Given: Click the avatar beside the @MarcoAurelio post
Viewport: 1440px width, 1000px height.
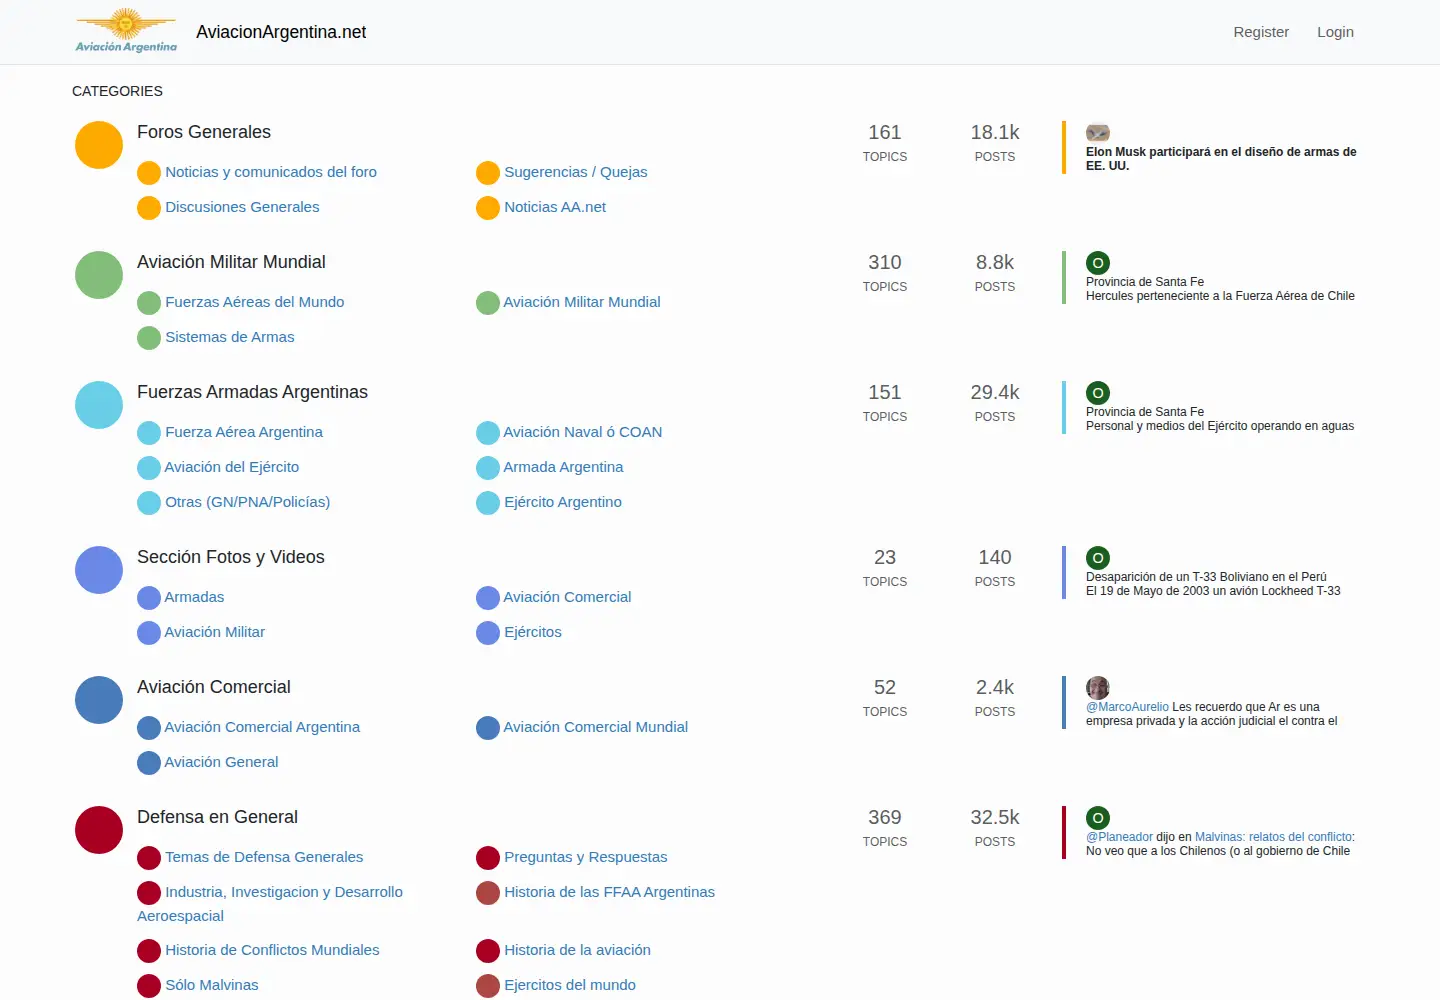Looking at the screenshot, I should click(x=1098, y=688).
